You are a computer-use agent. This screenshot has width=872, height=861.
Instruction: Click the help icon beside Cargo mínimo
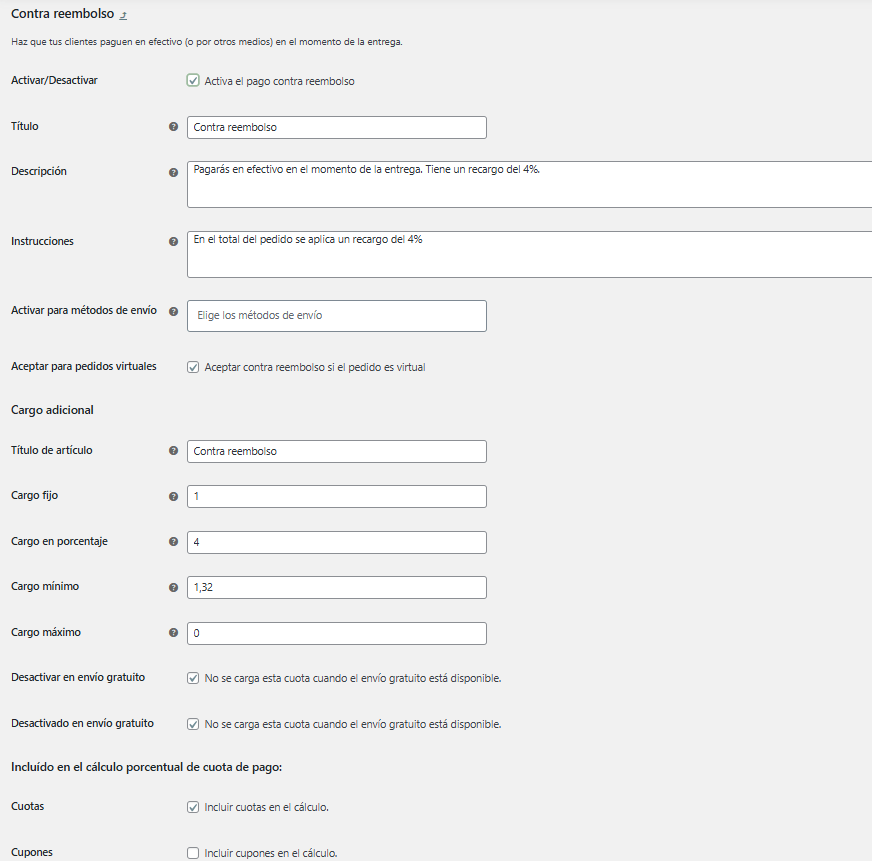(174, 587)
